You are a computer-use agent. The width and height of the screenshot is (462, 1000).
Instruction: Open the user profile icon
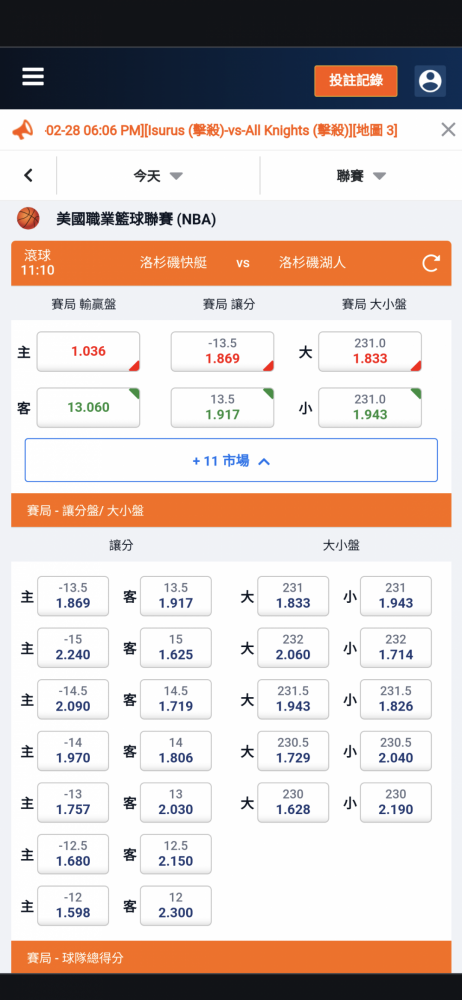pyautogui.click(x=430, y=81)
